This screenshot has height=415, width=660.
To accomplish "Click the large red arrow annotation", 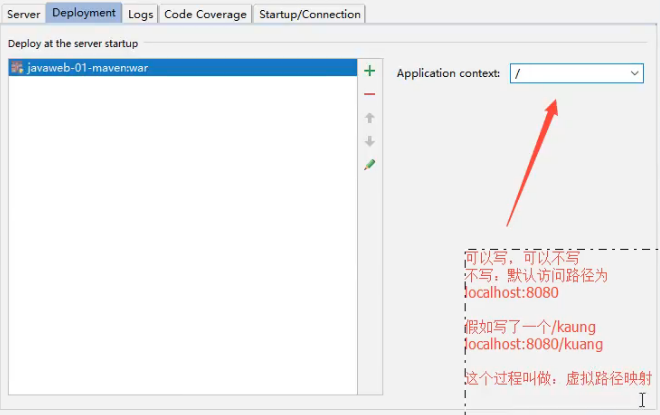I will (532, 160).
